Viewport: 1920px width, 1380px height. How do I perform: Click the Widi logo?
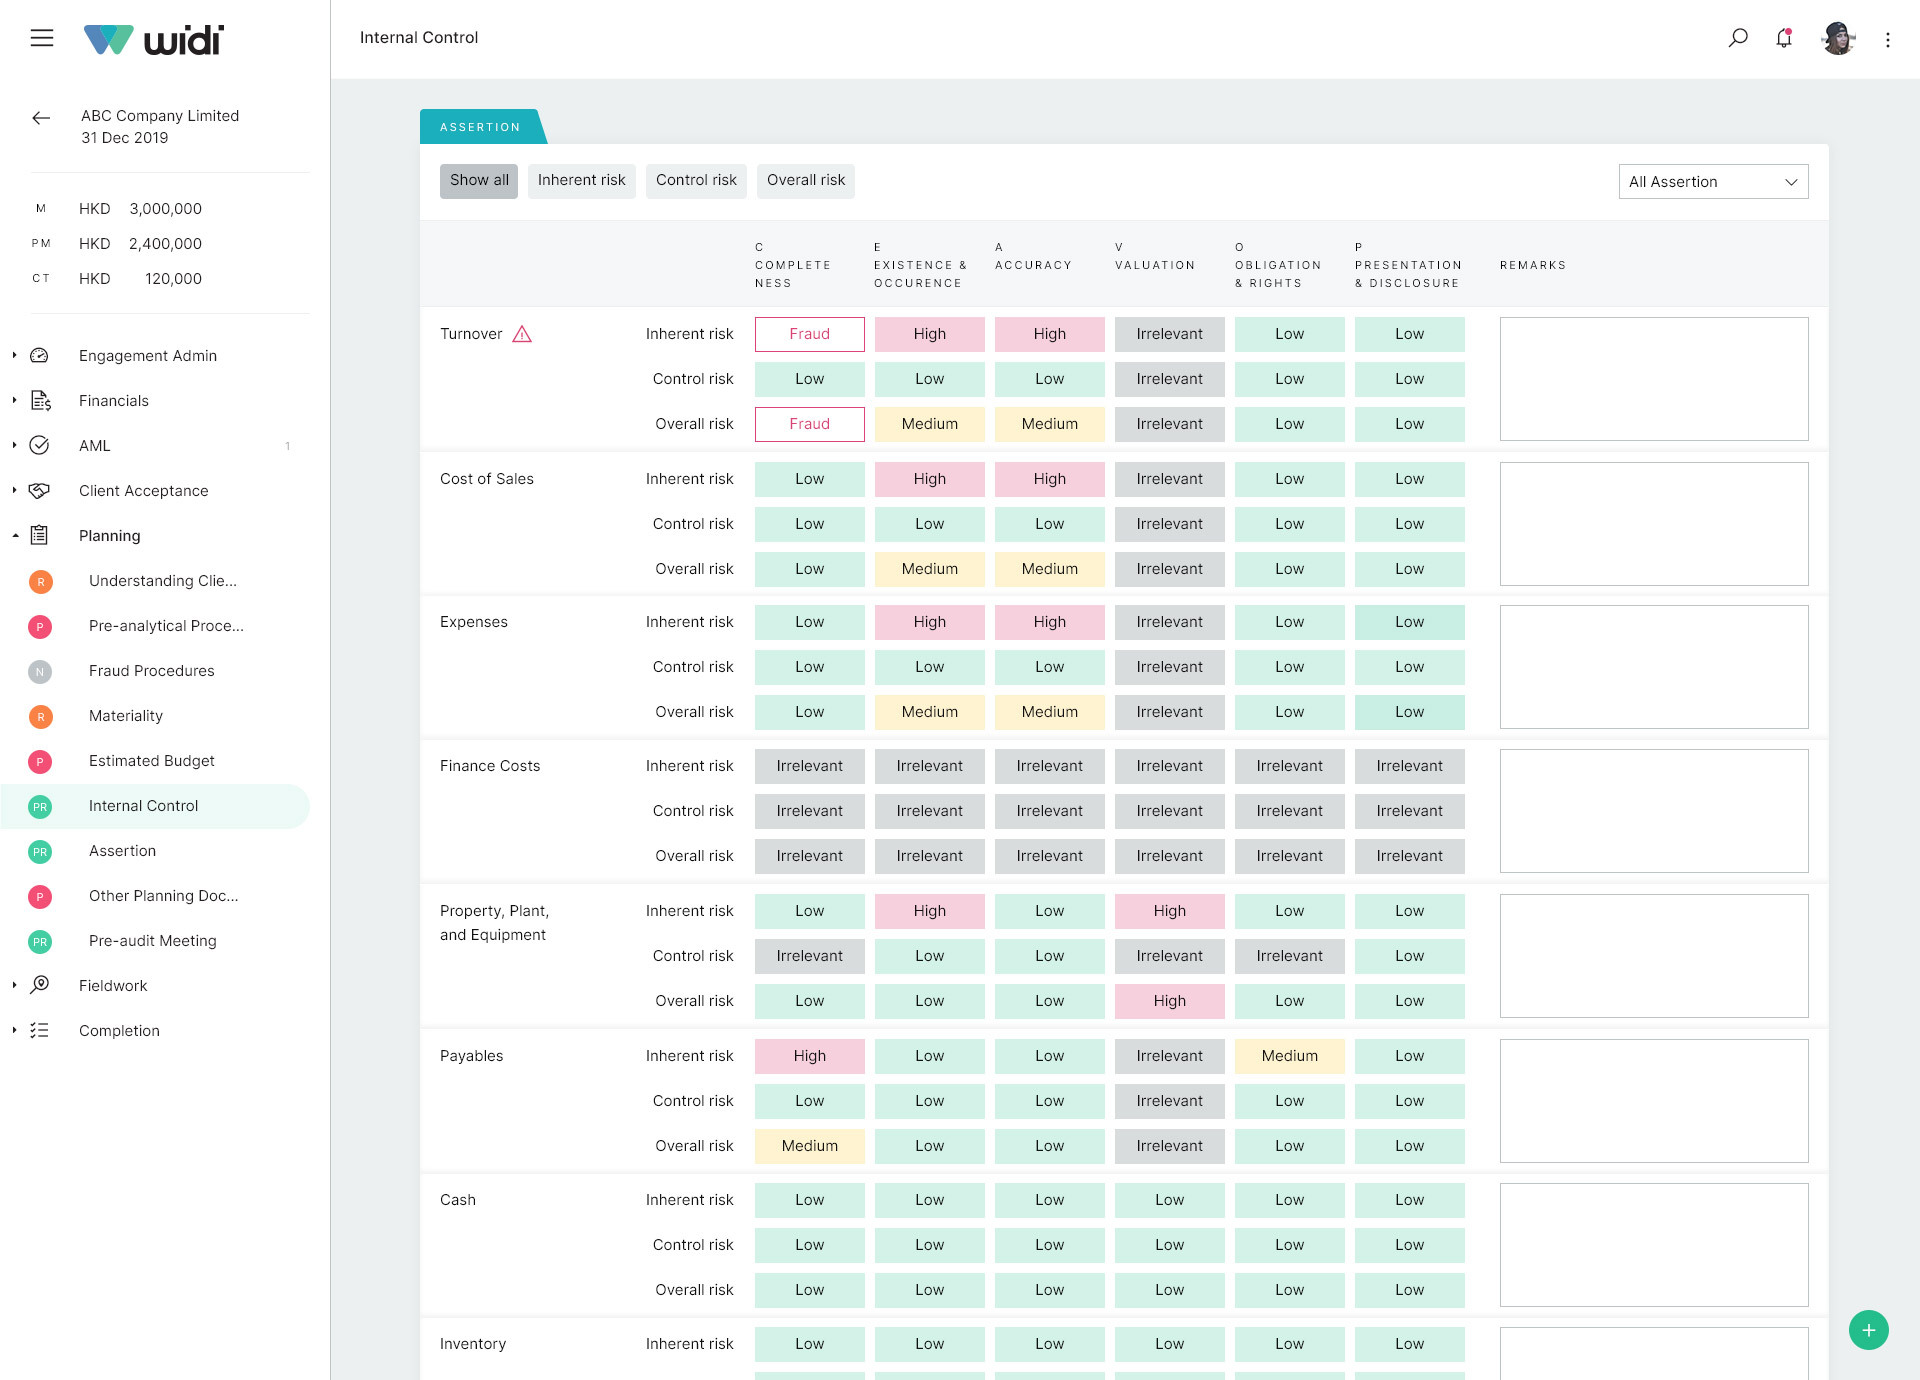[x=154, y=39]
